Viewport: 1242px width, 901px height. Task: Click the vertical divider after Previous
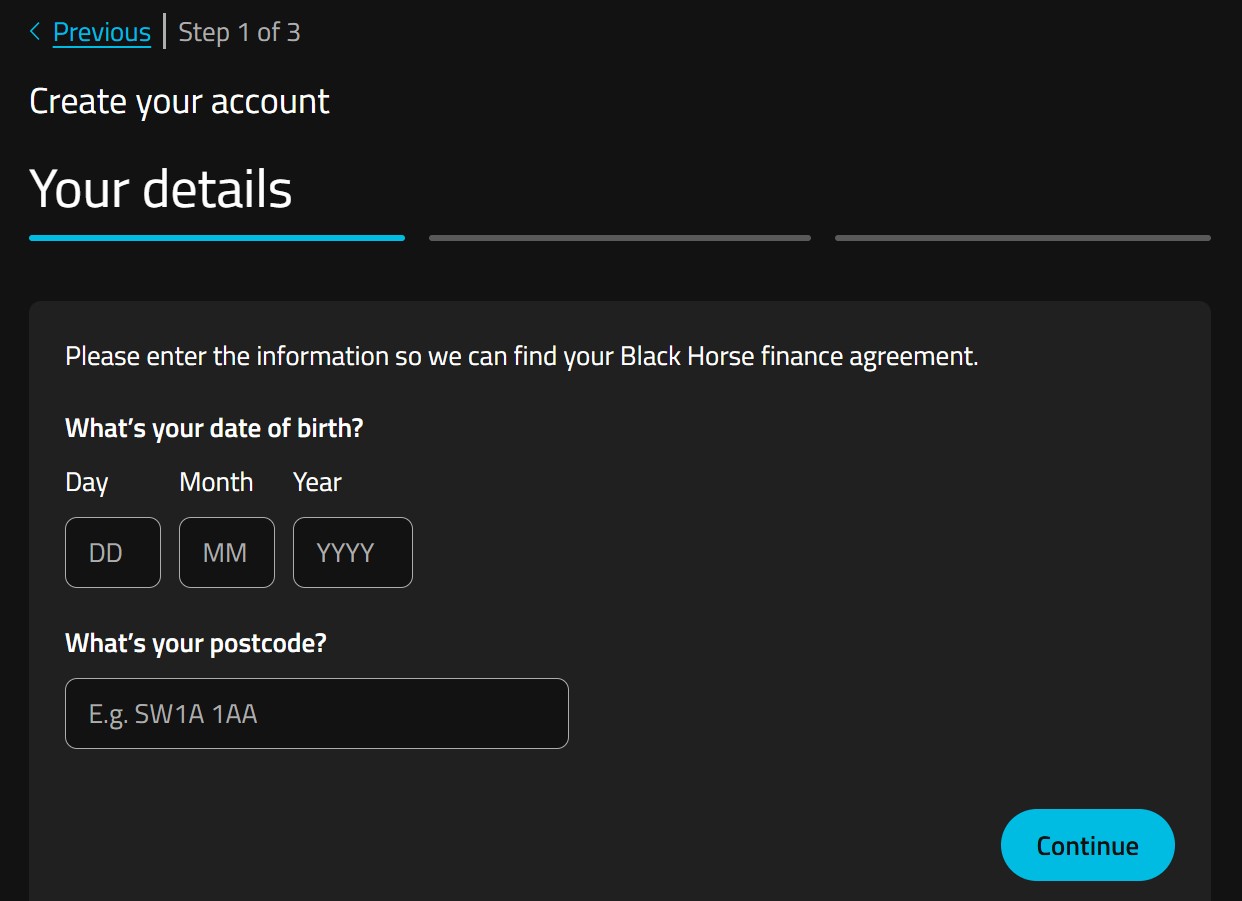(164, 32)
